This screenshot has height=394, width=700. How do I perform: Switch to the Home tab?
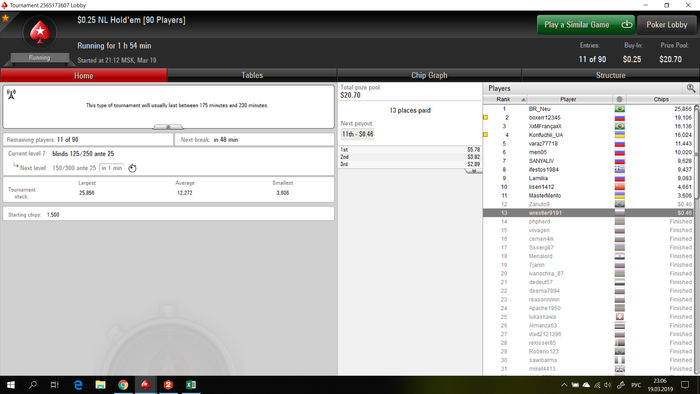point(83,75)
